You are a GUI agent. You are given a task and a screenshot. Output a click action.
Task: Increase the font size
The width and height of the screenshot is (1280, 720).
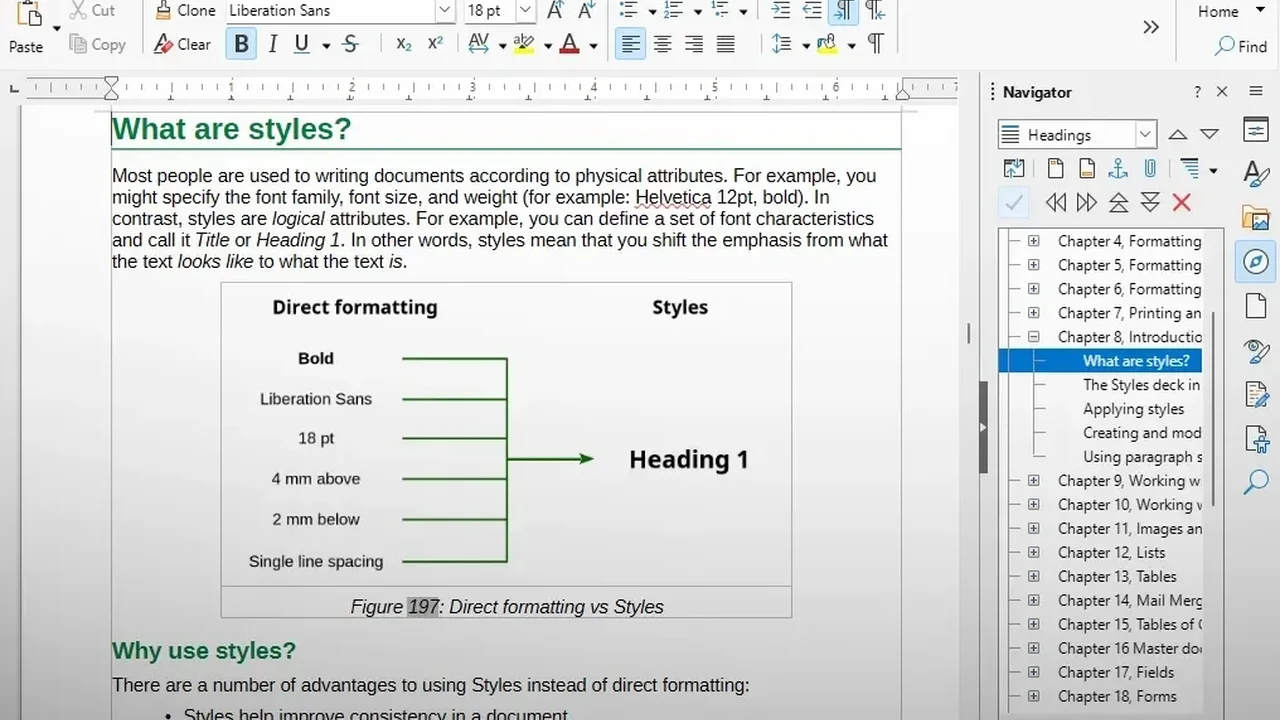click(556, 11)
